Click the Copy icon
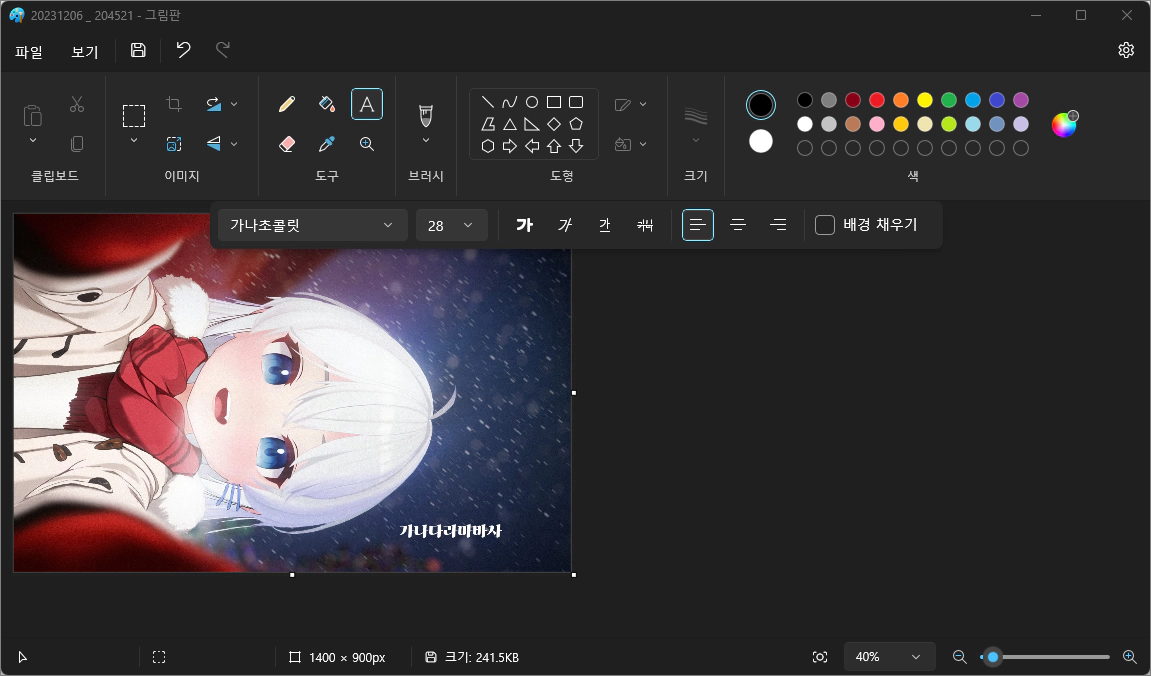This screenshot has height=676, width=1151. [x=77, y=144]
